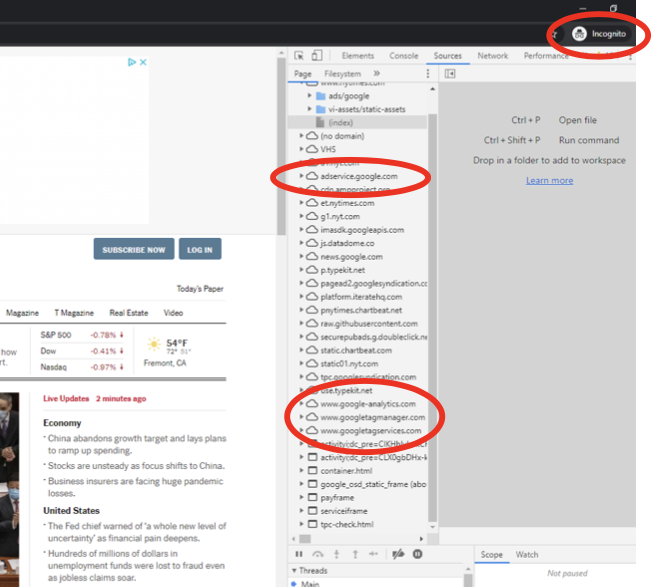Click cloud icon beside pagead2.googlesyndication.com
651x587 pixels.
(312, 283)
